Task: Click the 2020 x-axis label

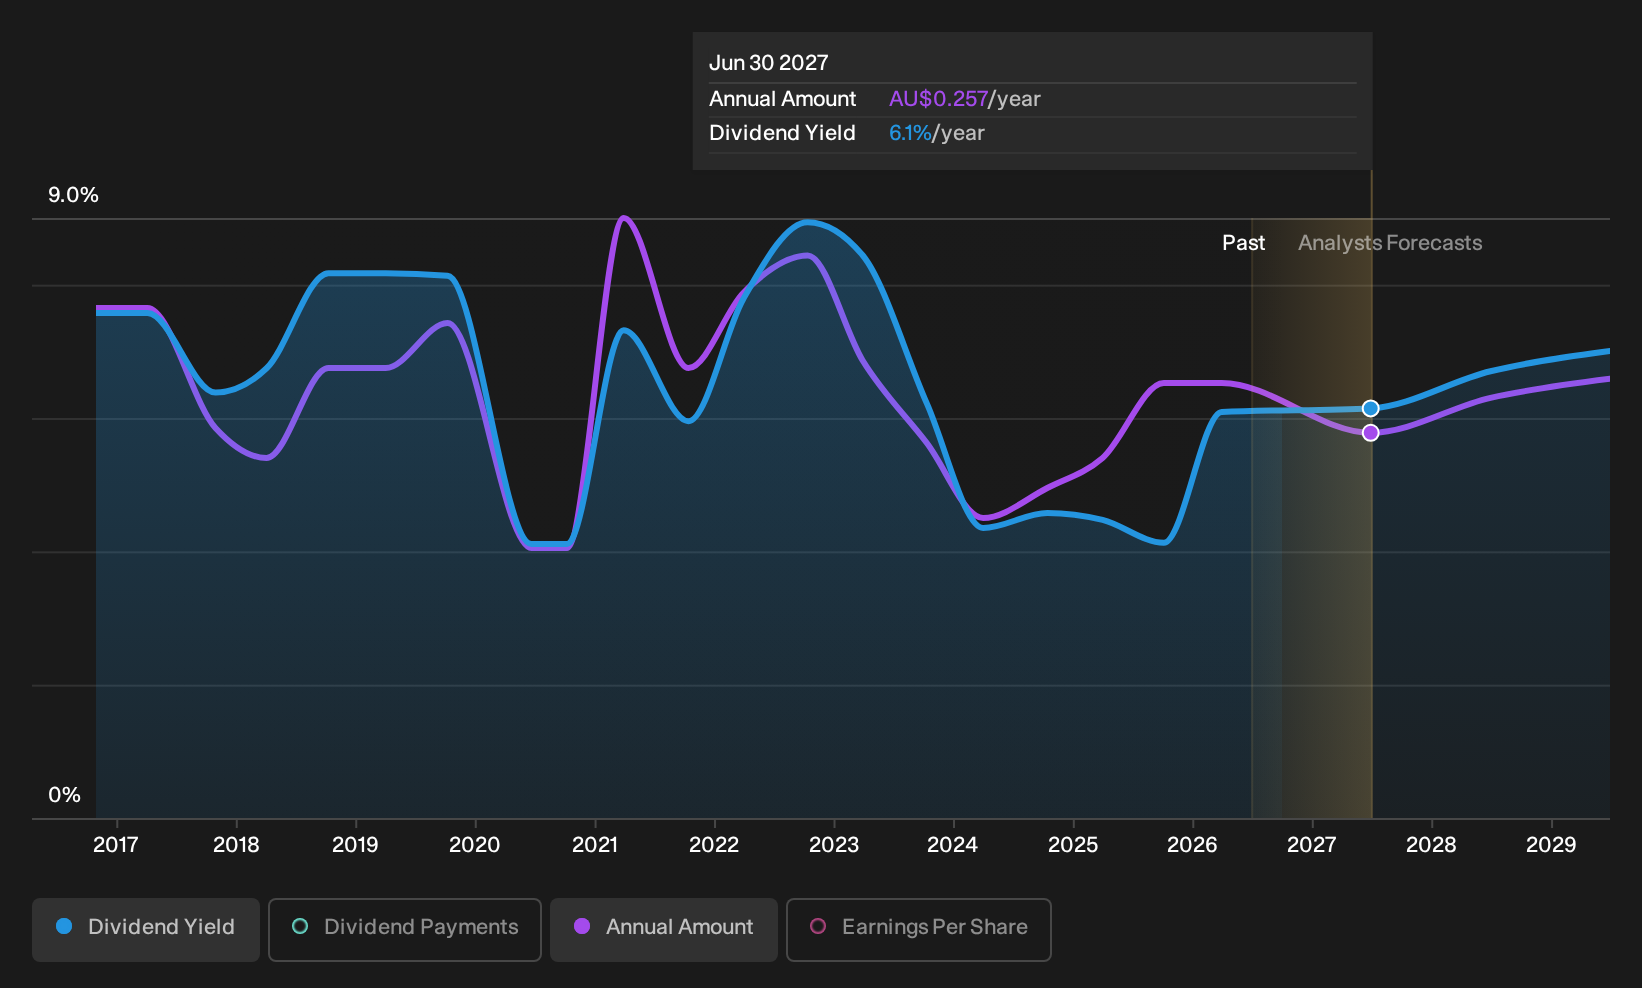Action: [x=474, y=845]
